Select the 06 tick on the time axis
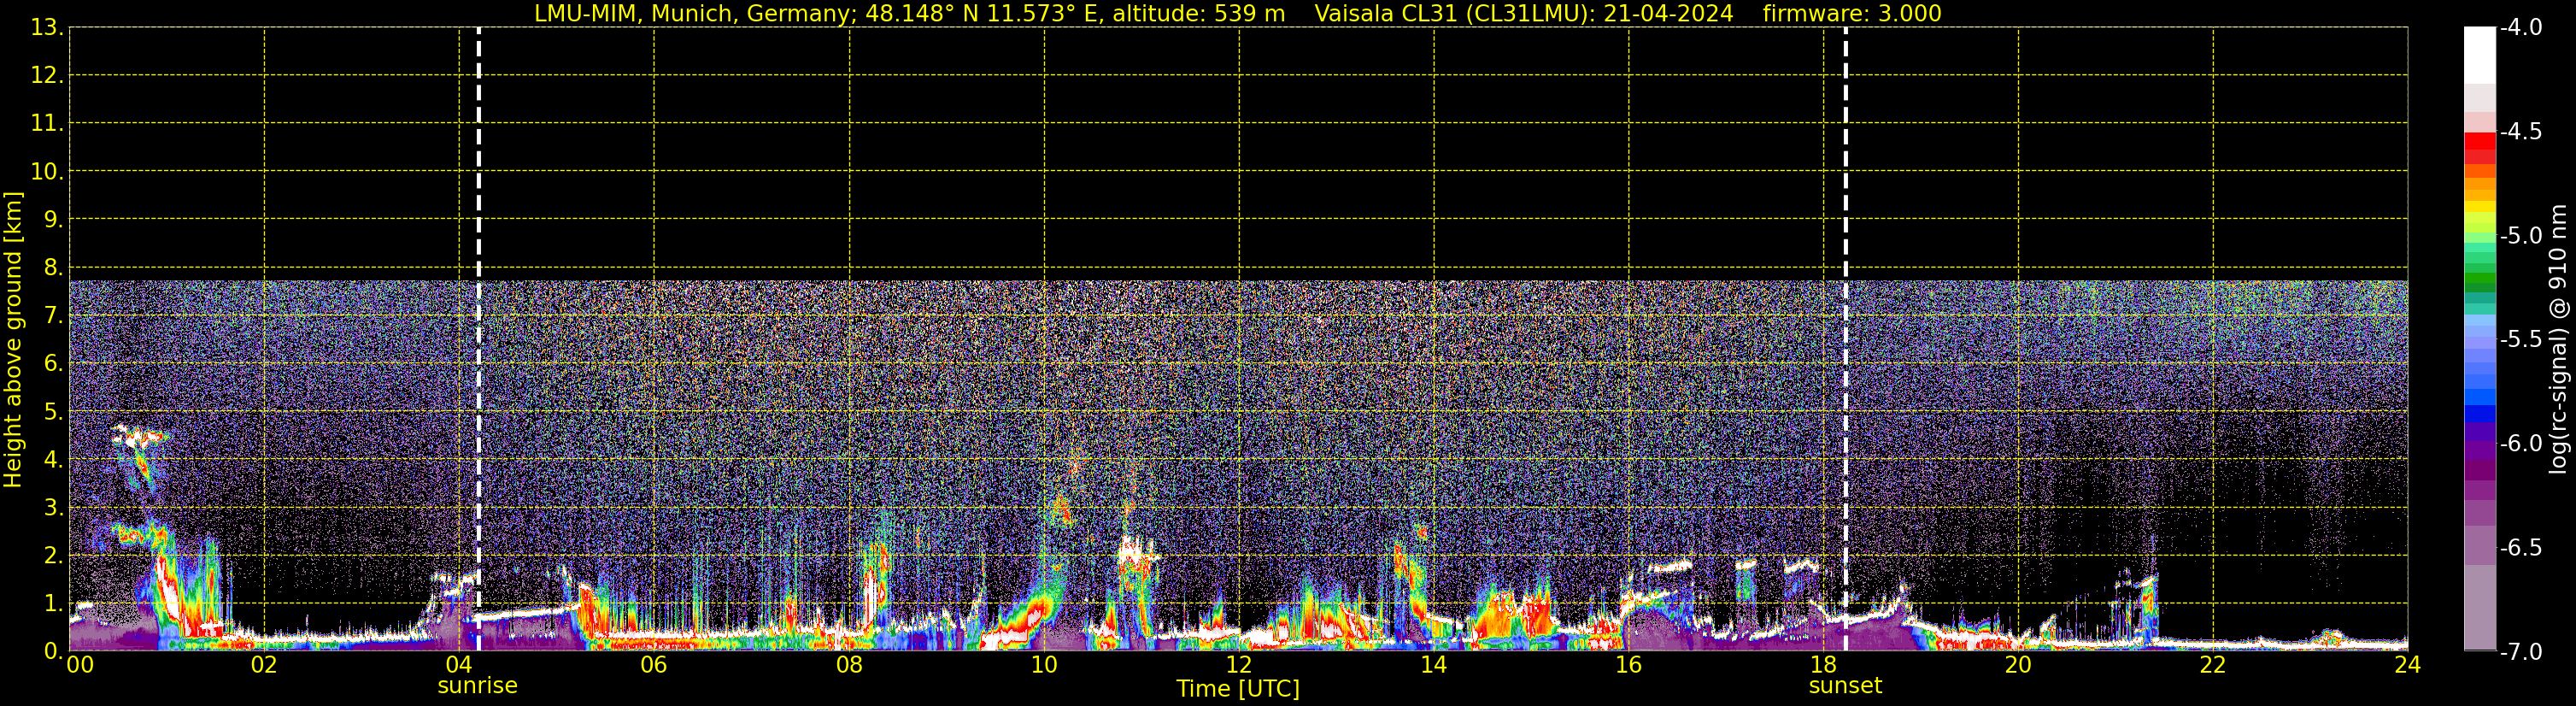2576x706 pixels. point(654,666)
